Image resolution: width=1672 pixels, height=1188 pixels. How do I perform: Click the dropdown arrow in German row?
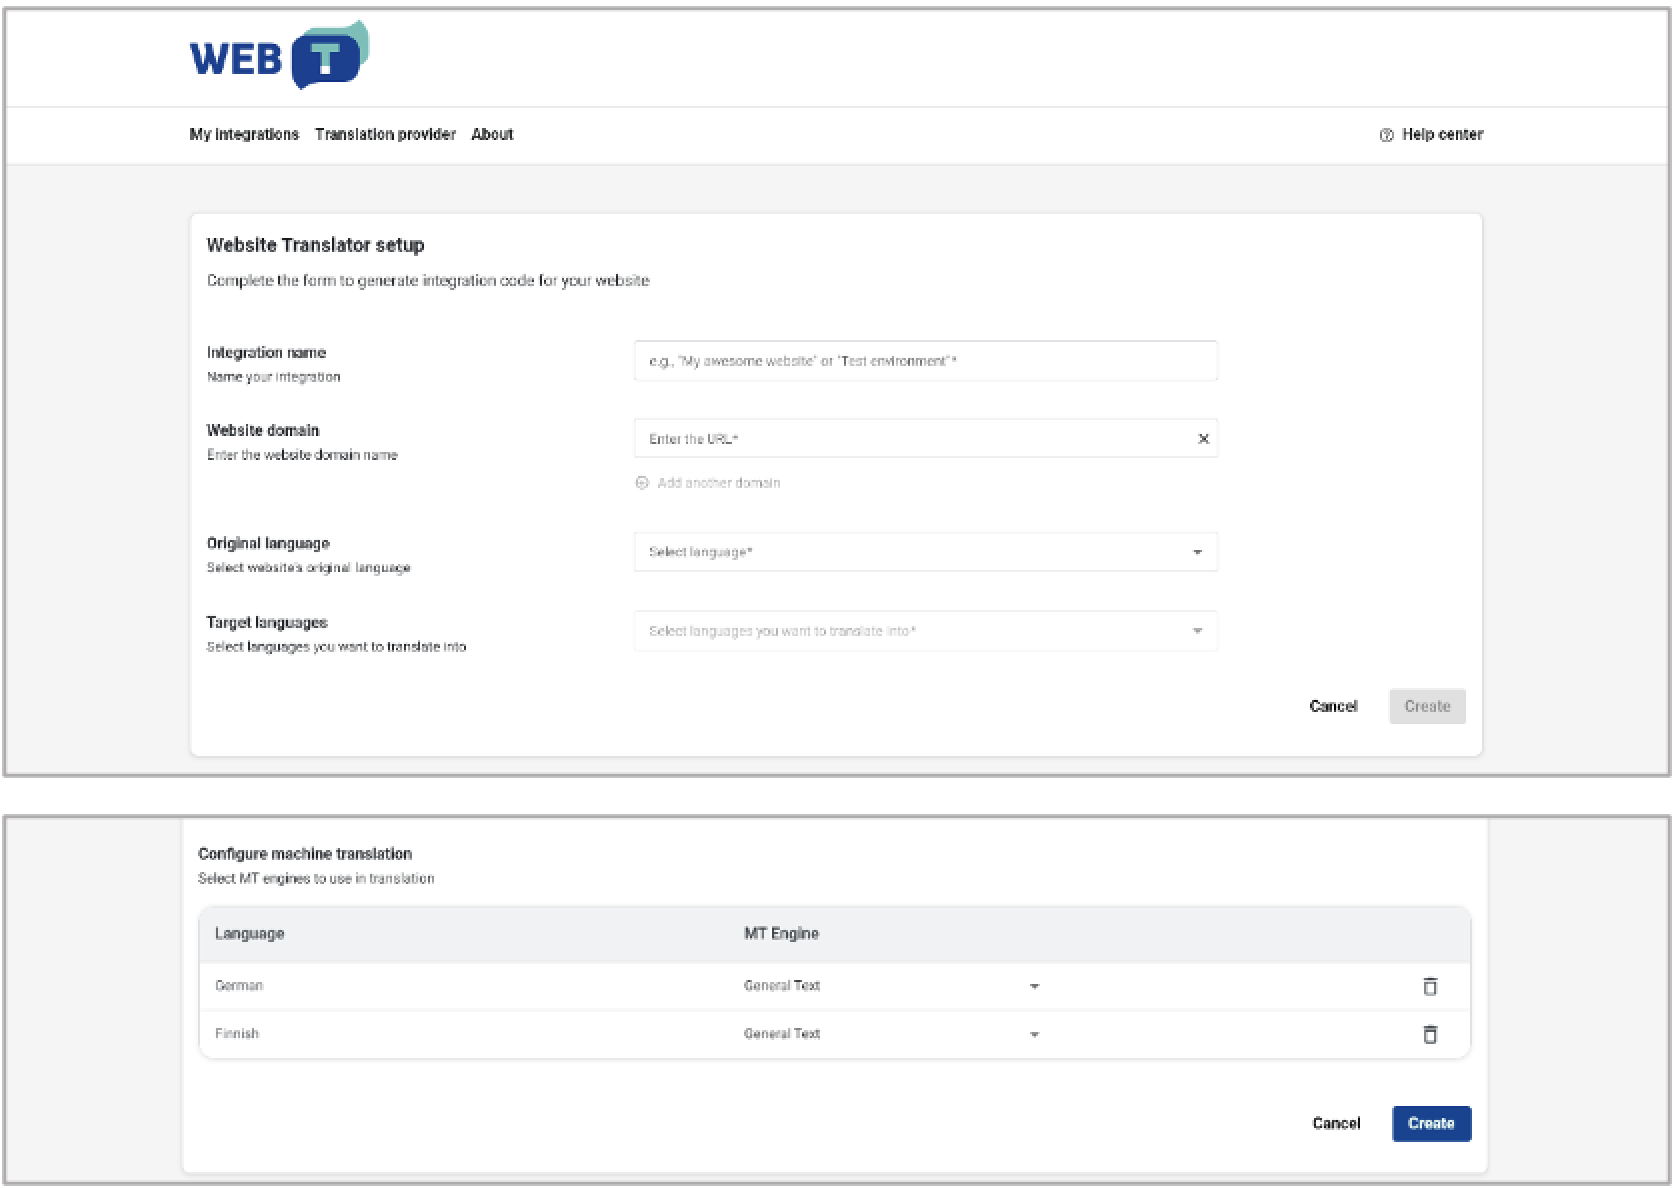[x=1034, y=987]
